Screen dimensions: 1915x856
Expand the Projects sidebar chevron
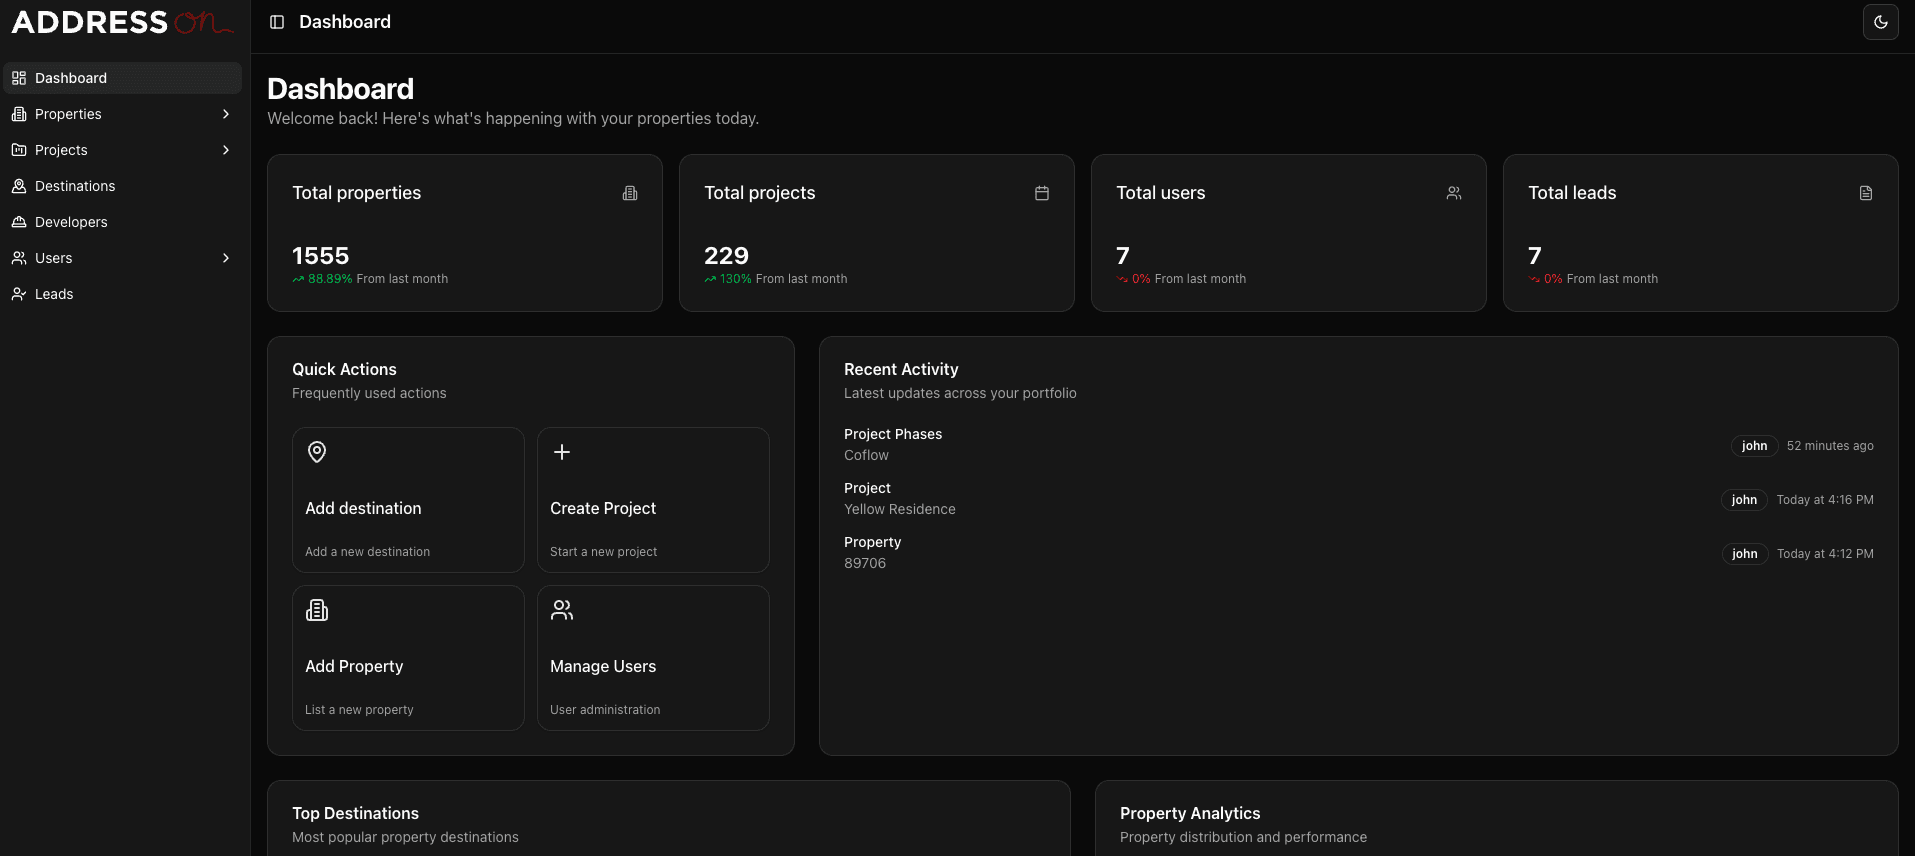tap(226, 150)
